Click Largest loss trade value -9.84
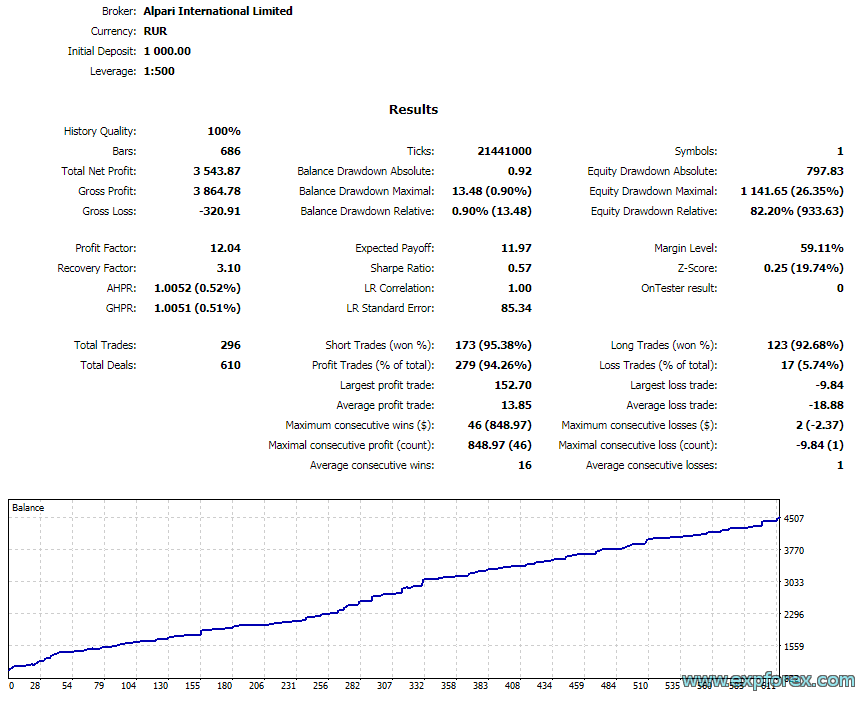868x701 pixels. [829, 385]
